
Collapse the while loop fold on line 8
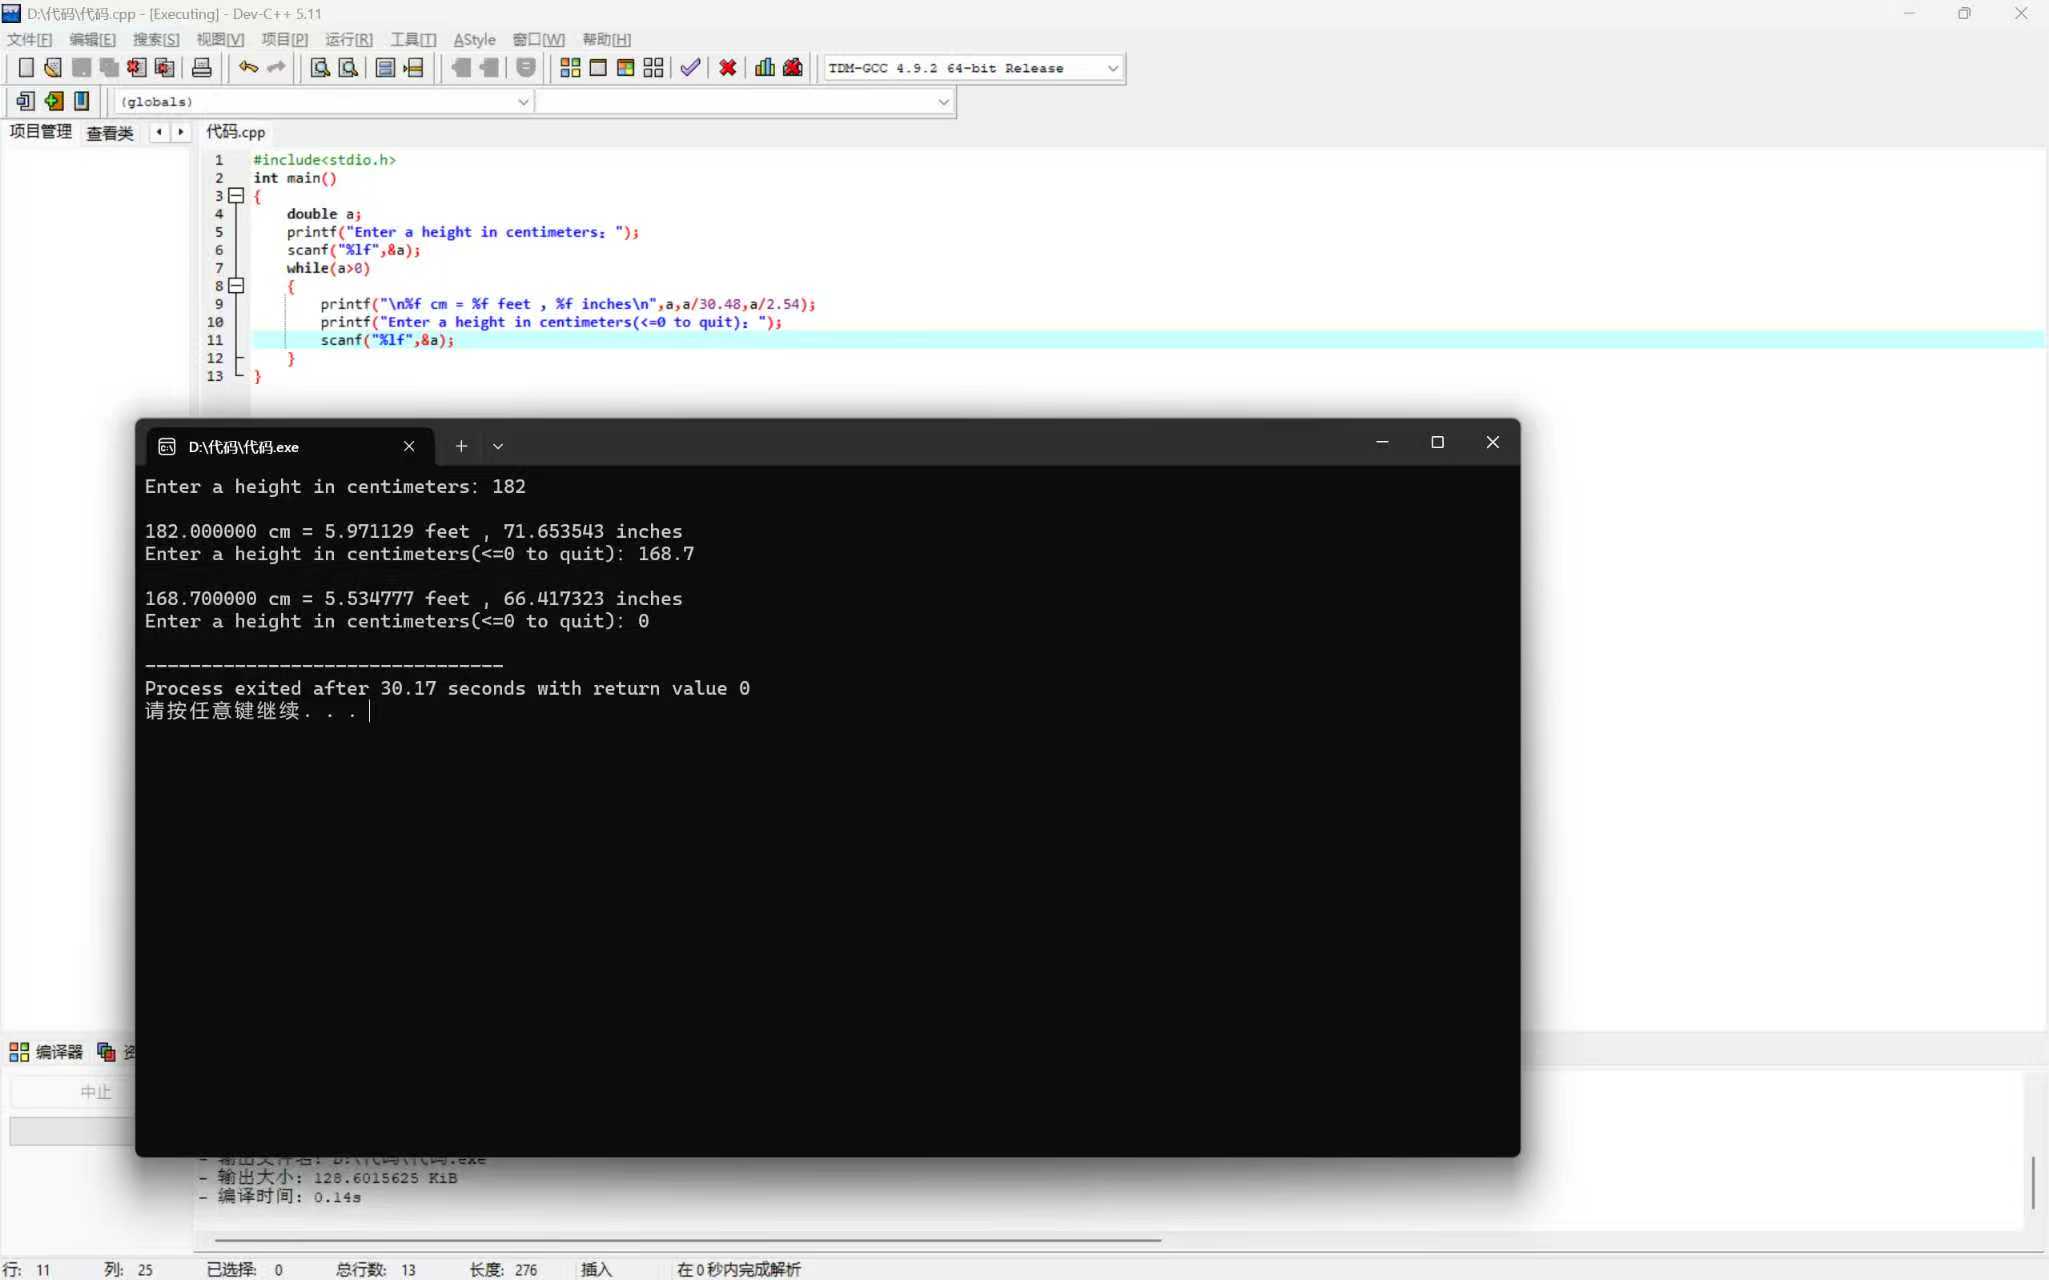pos(236,286)
